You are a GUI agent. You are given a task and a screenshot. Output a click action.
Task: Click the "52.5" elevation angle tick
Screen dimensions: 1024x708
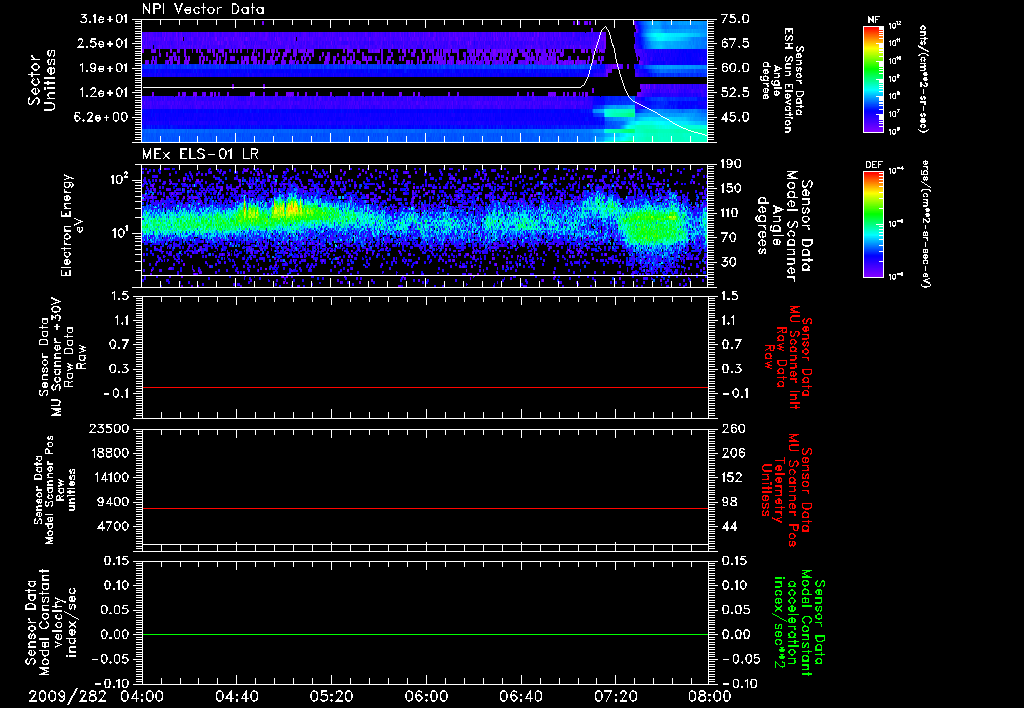(735, 92)
